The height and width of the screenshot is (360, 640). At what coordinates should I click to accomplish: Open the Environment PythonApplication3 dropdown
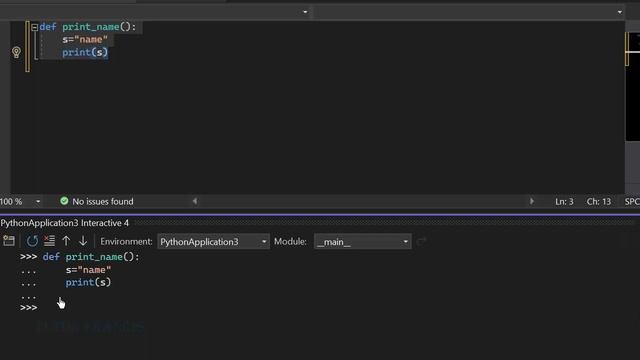[x=213, y=242]
